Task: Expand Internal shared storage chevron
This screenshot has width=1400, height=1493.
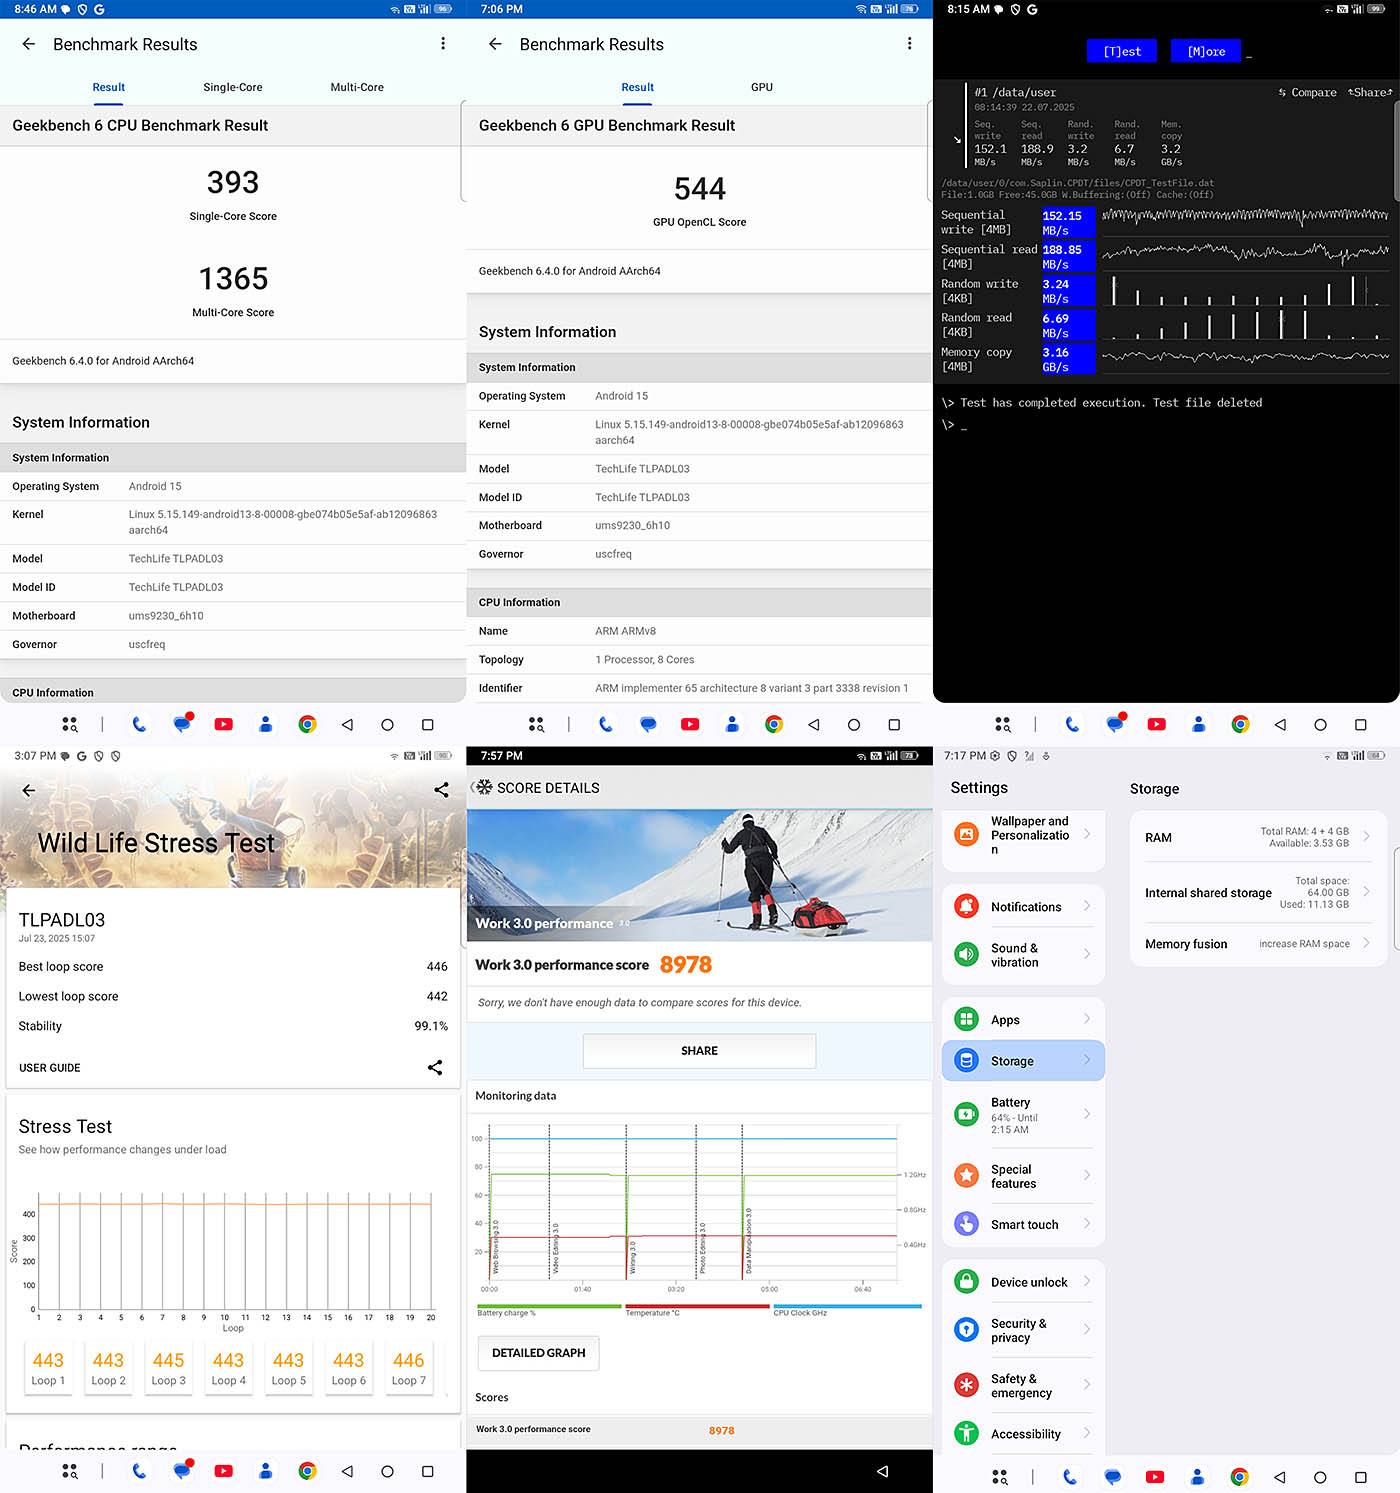Action: coord(1367,892)
